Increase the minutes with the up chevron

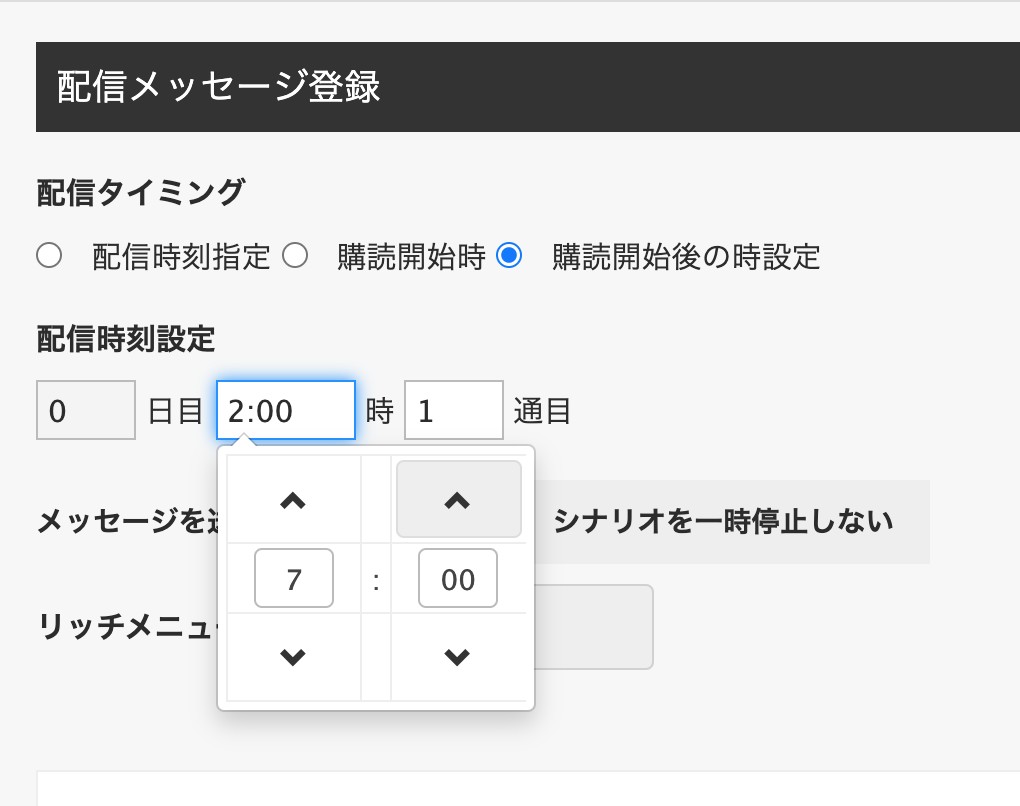point(458,500)
